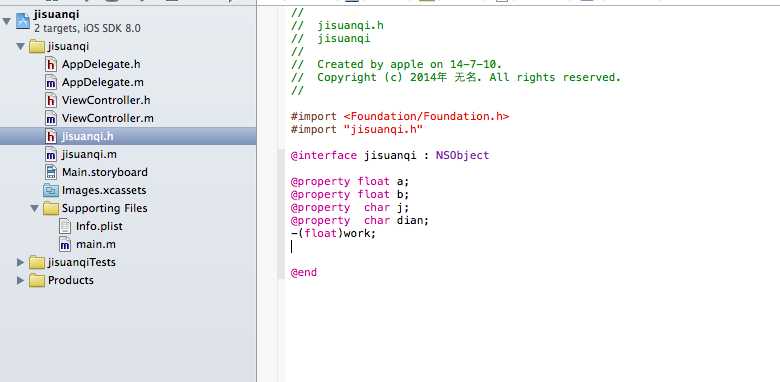Click the @end keyword
This screenshot has height=382, width=780.
coord(304,273)
